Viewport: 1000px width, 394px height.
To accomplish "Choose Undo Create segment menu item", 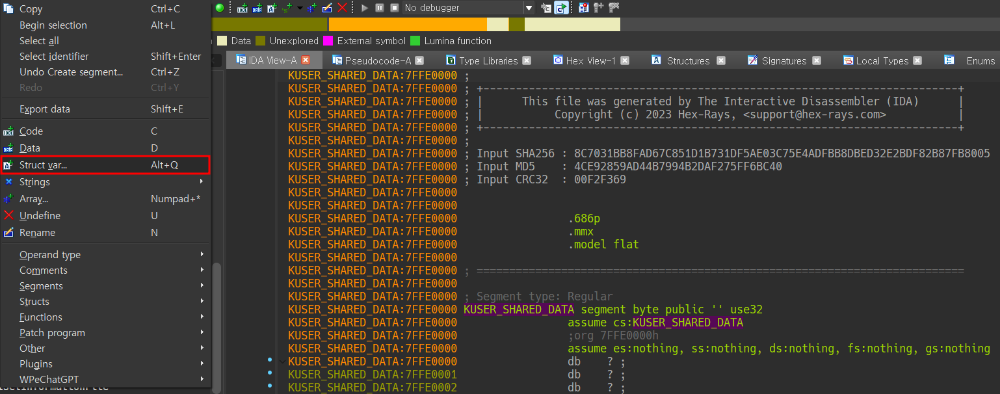I will pos(105,72).
